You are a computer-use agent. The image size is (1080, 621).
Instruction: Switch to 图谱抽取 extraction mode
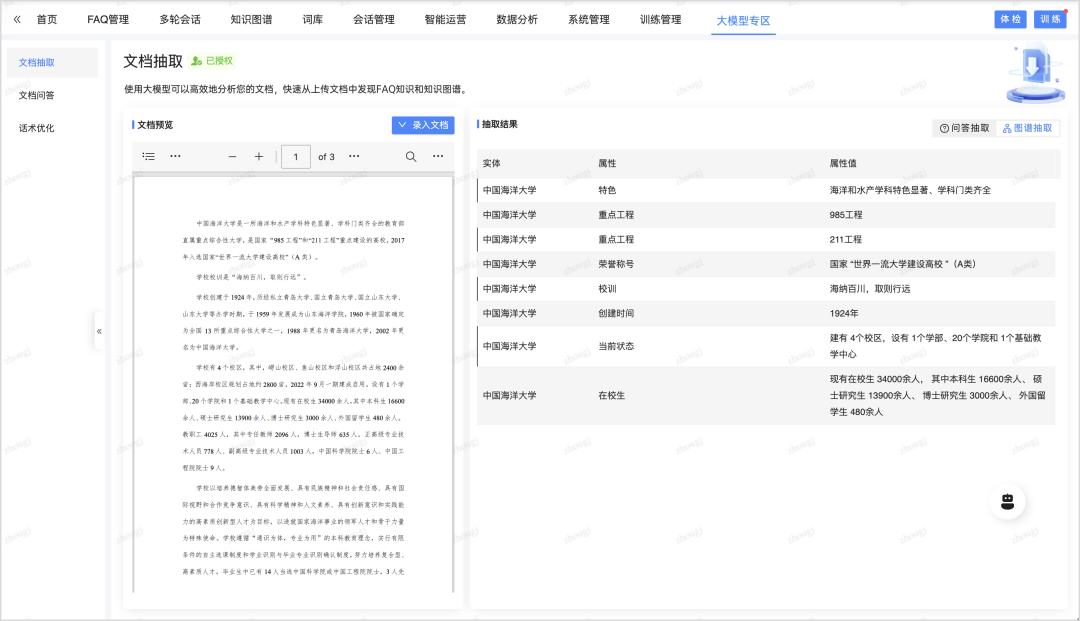(1028, 128)
